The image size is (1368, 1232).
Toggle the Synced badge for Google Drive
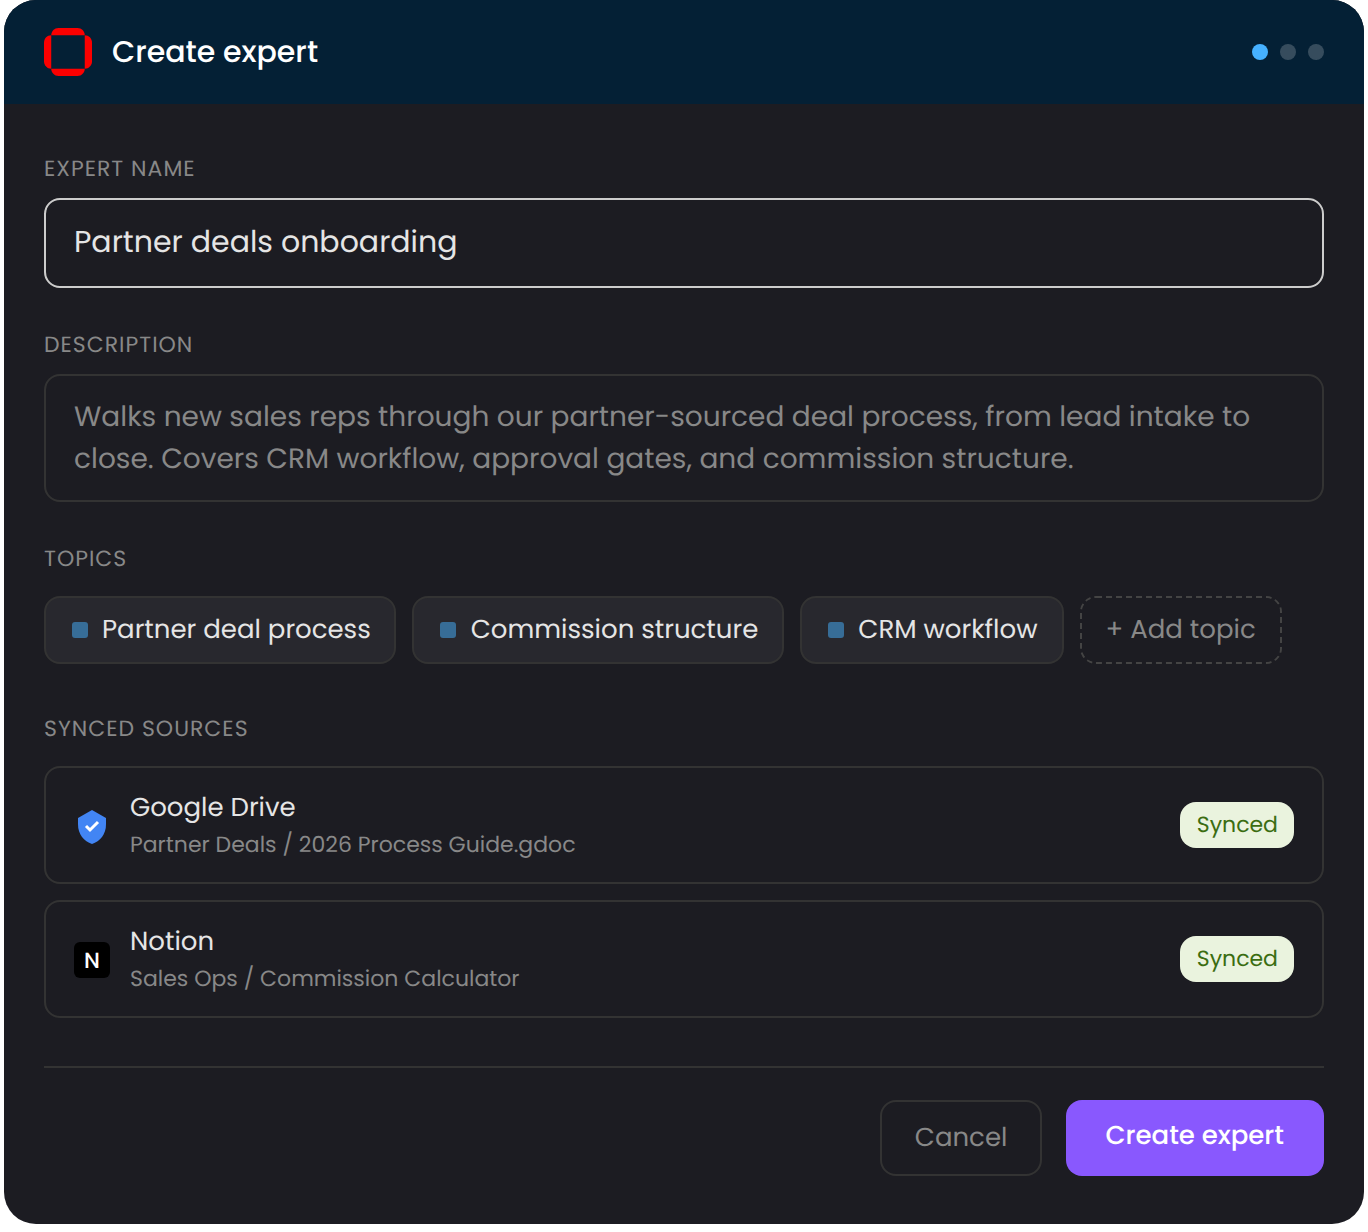coord(1236,824)
